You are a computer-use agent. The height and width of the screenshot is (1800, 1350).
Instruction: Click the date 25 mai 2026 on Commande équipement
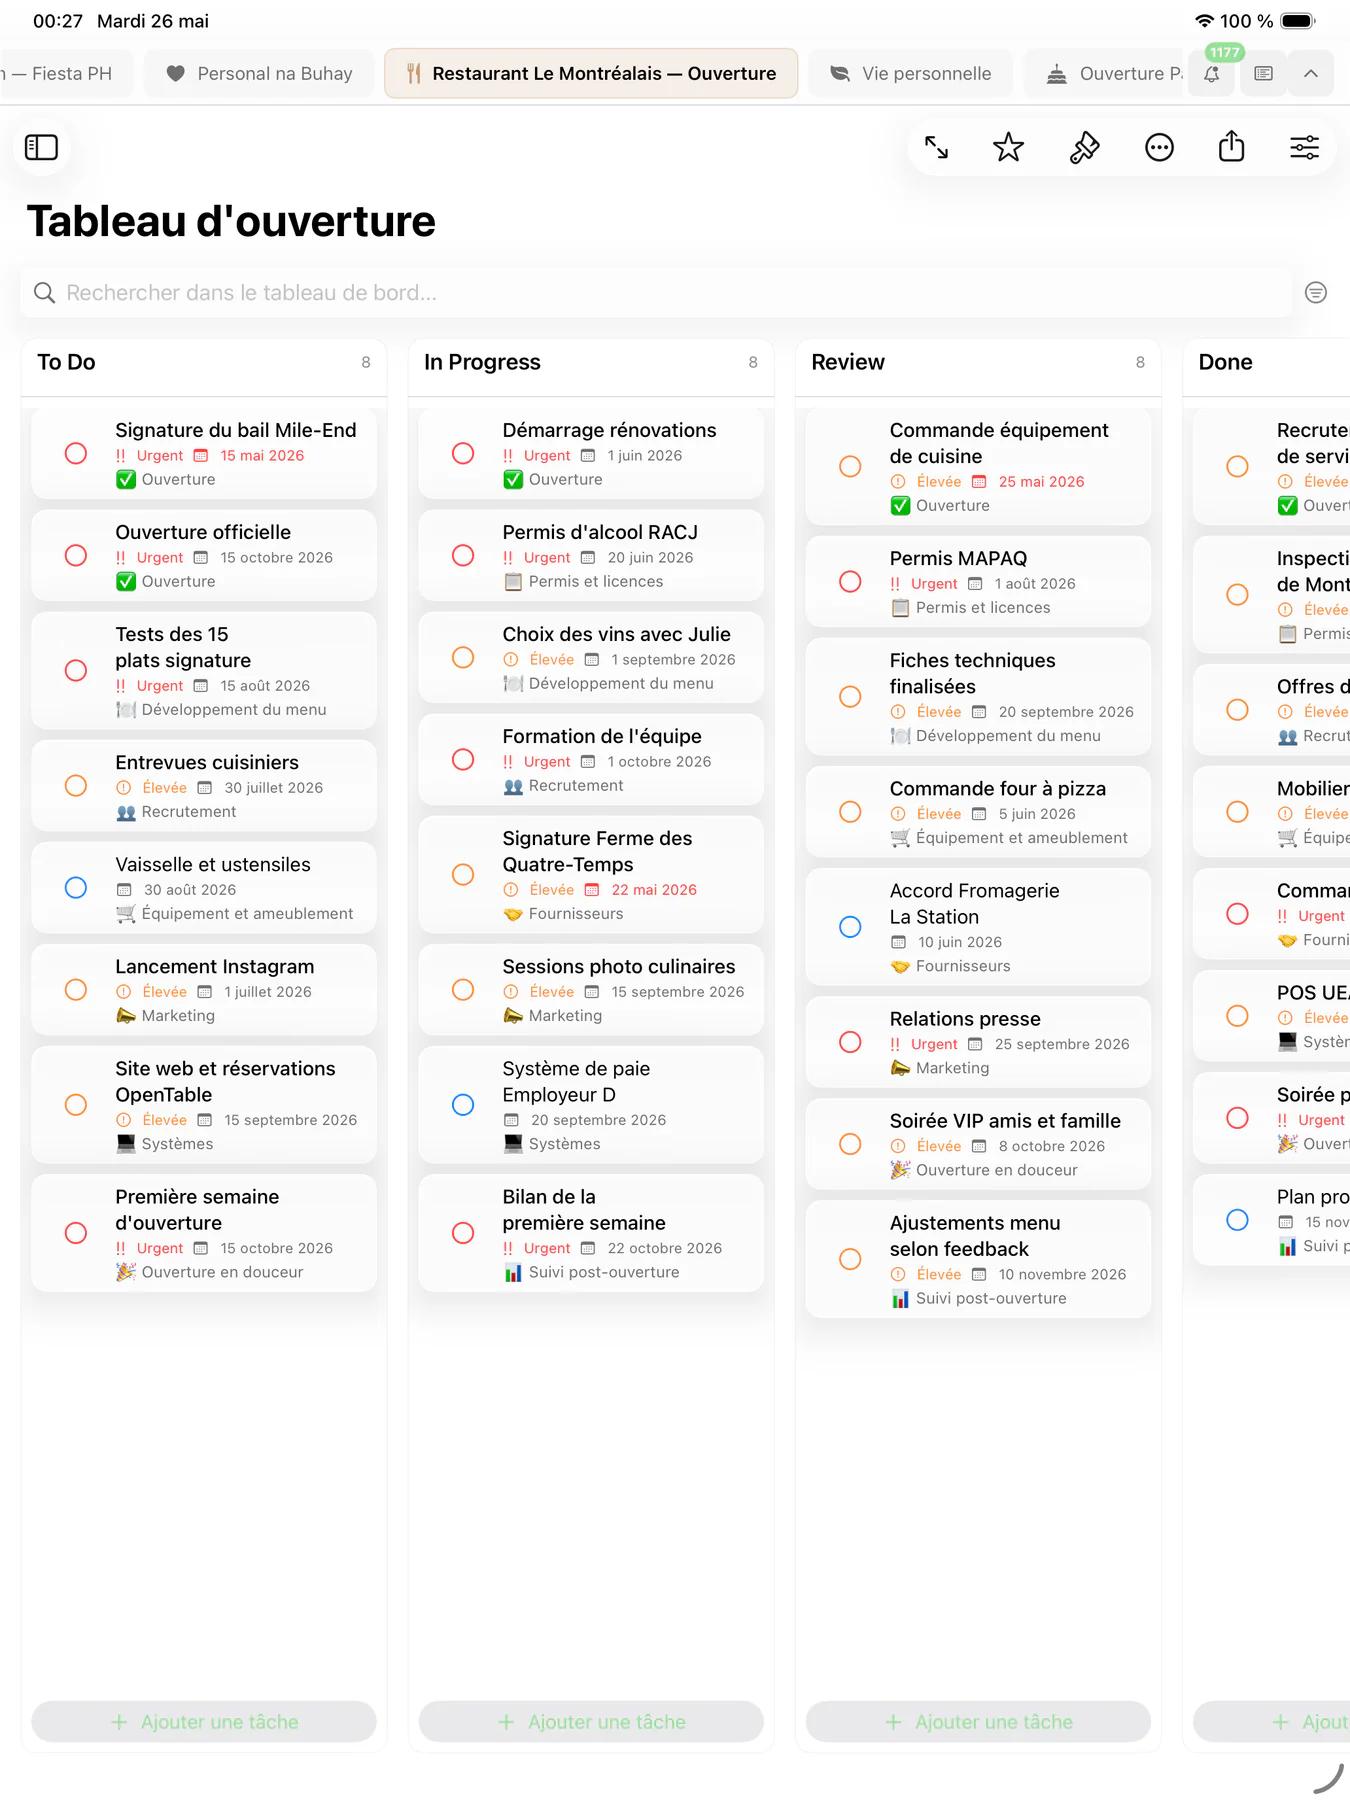[x=1041, y=482]
